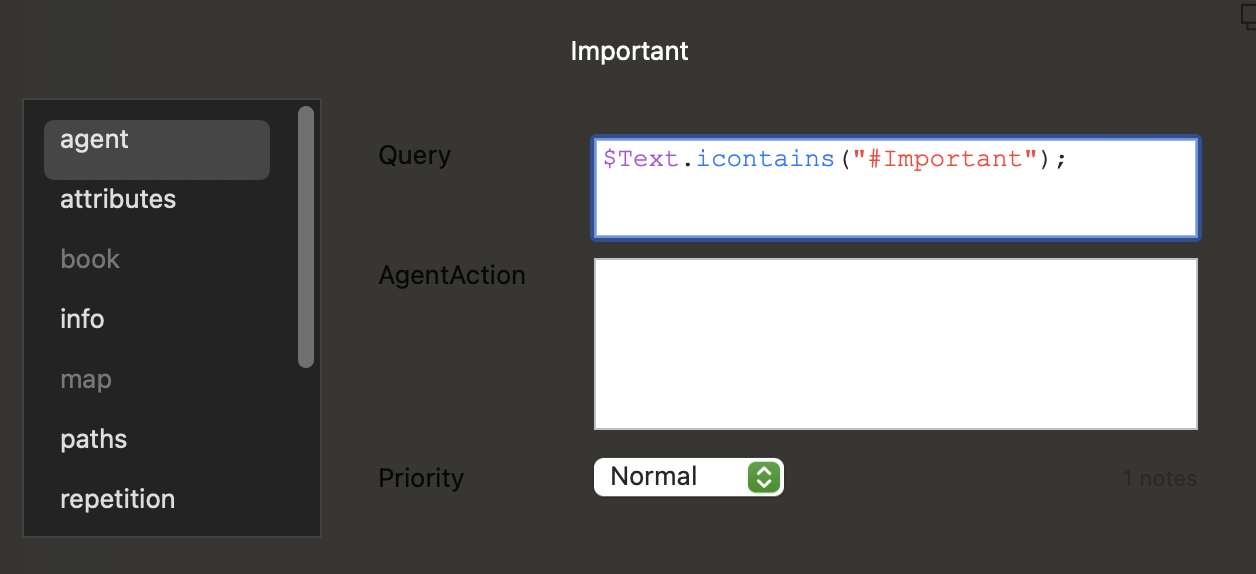Click inside the Query code field

[896, 188]
